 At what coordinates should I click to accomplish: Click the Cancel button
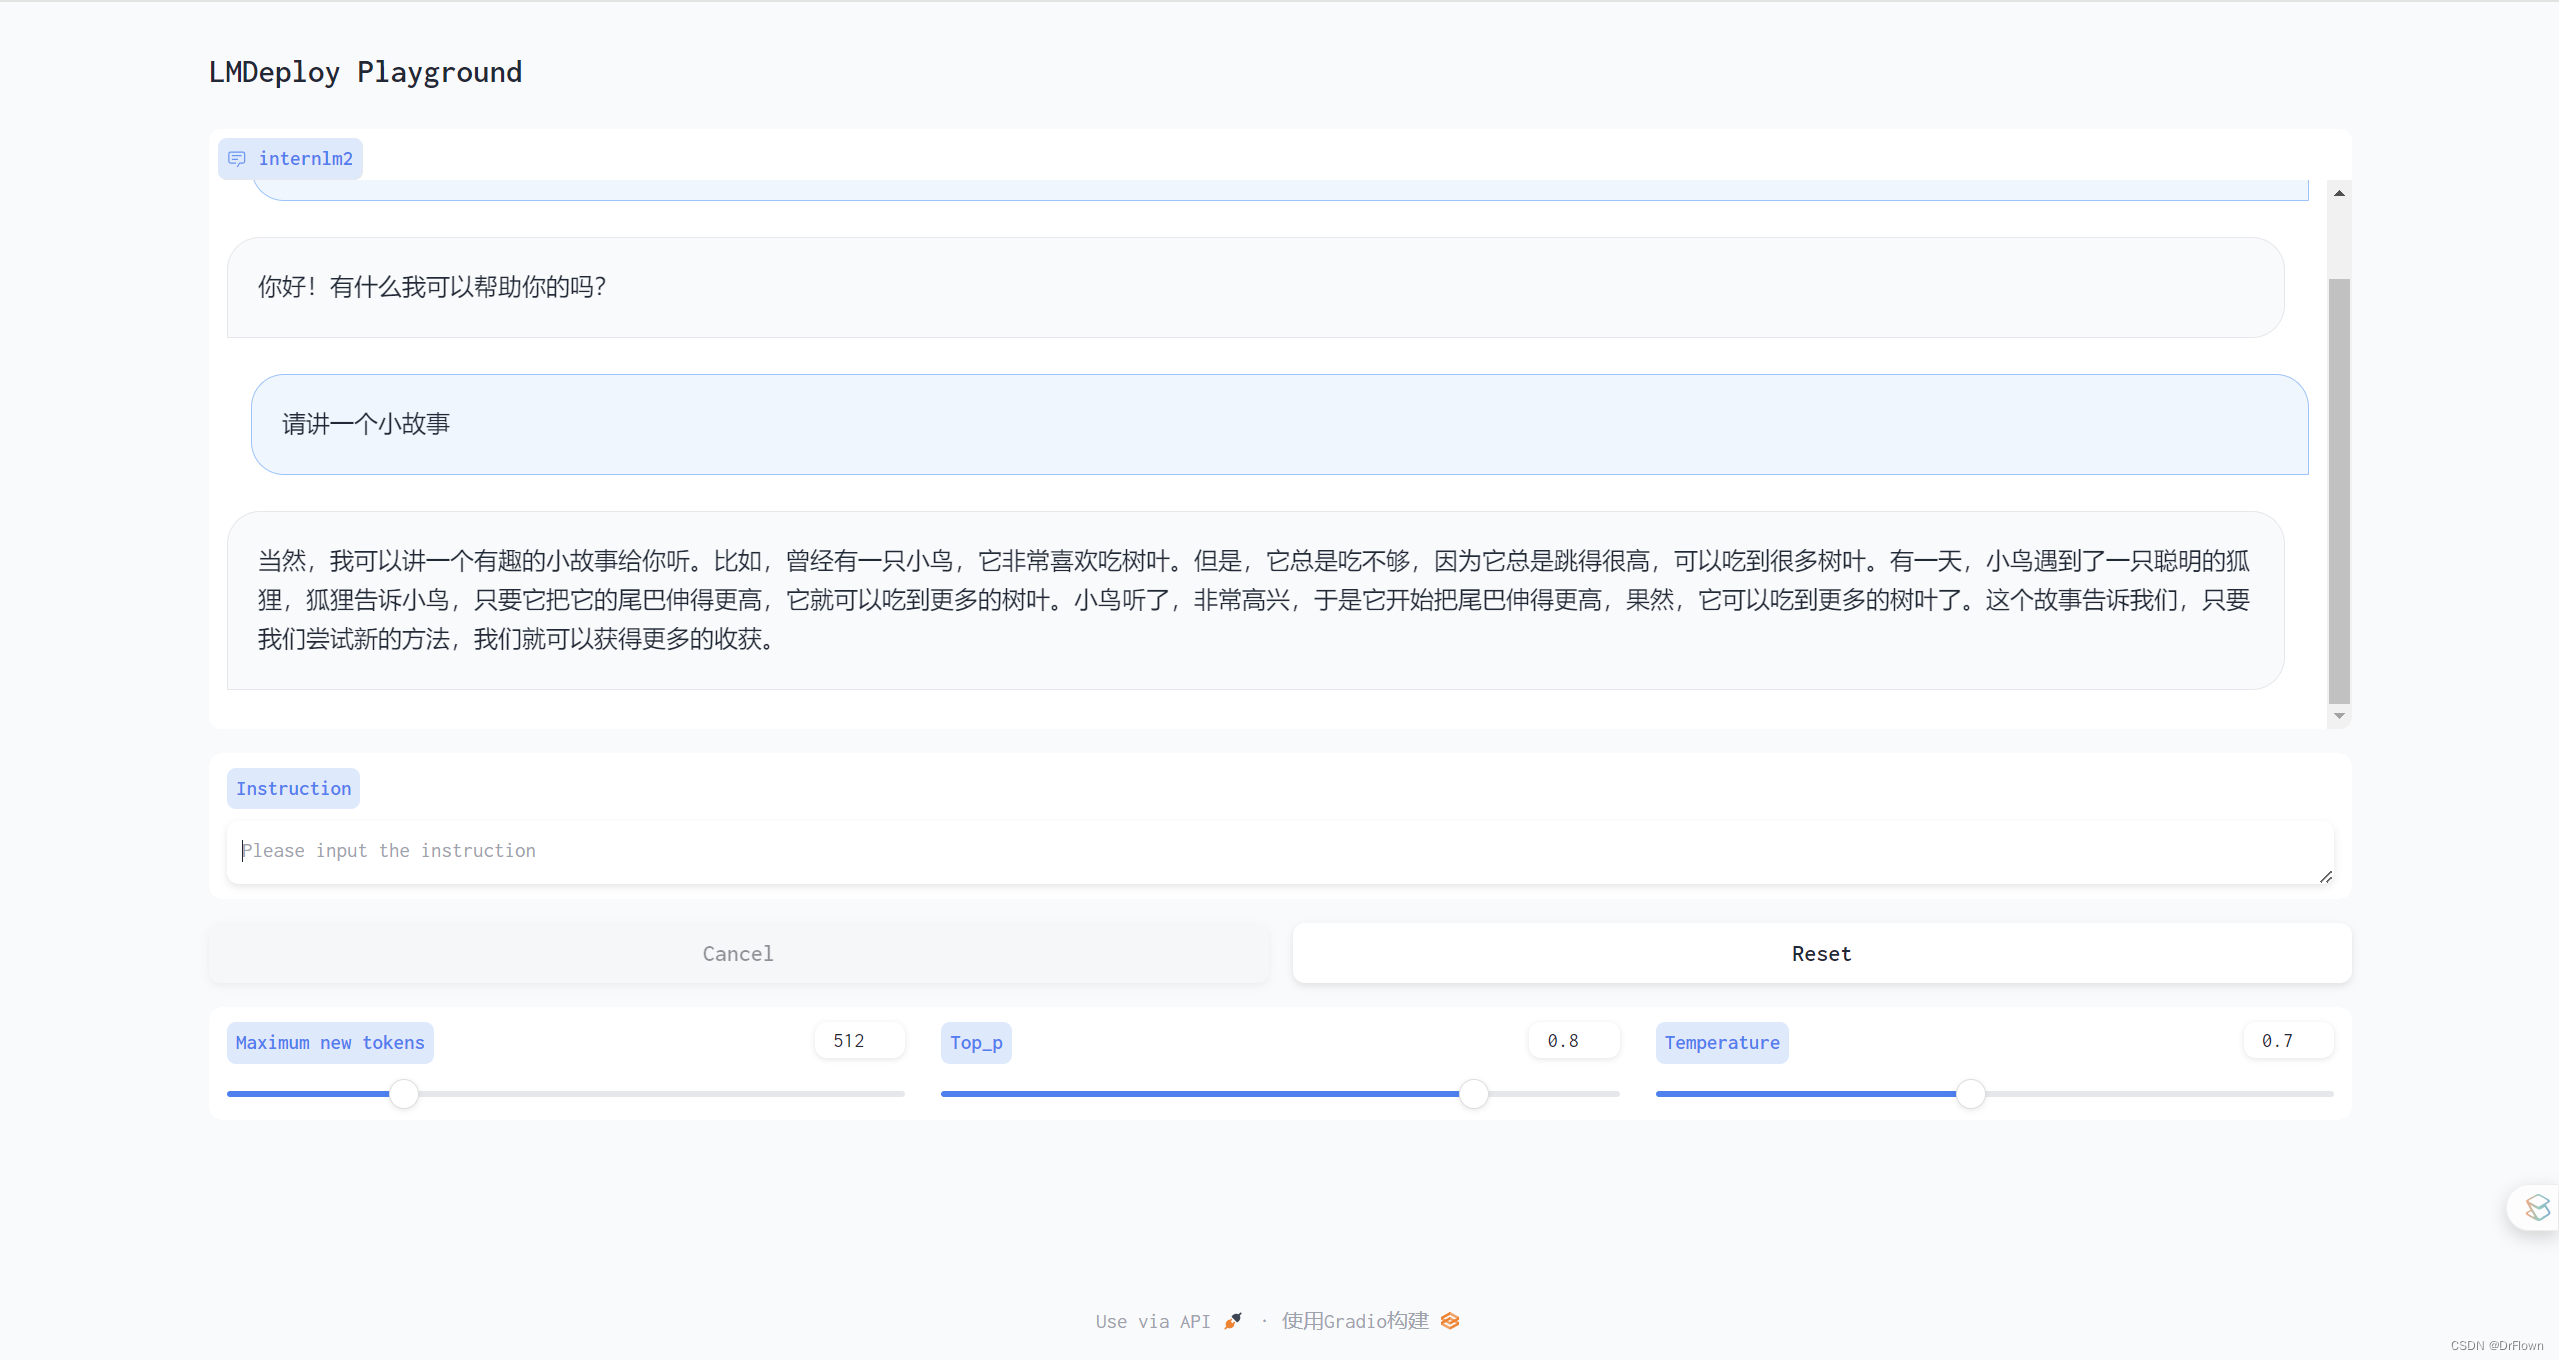pyautogui.click(x=738, y=954)
